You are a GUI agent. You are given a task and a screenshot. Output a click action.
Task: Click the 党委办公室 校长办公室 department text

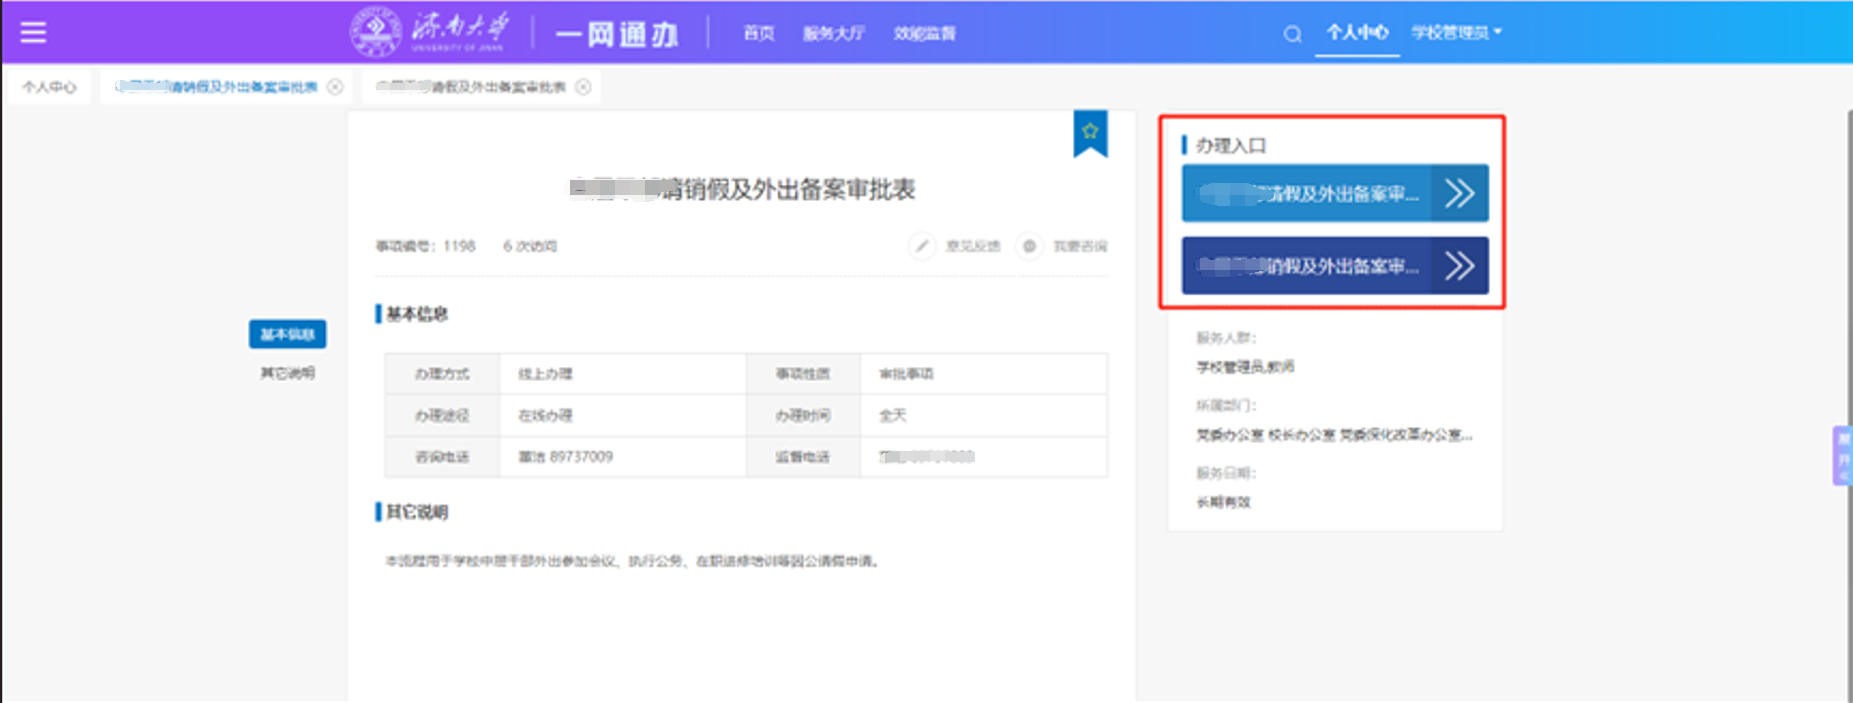tap(1334, 435)
